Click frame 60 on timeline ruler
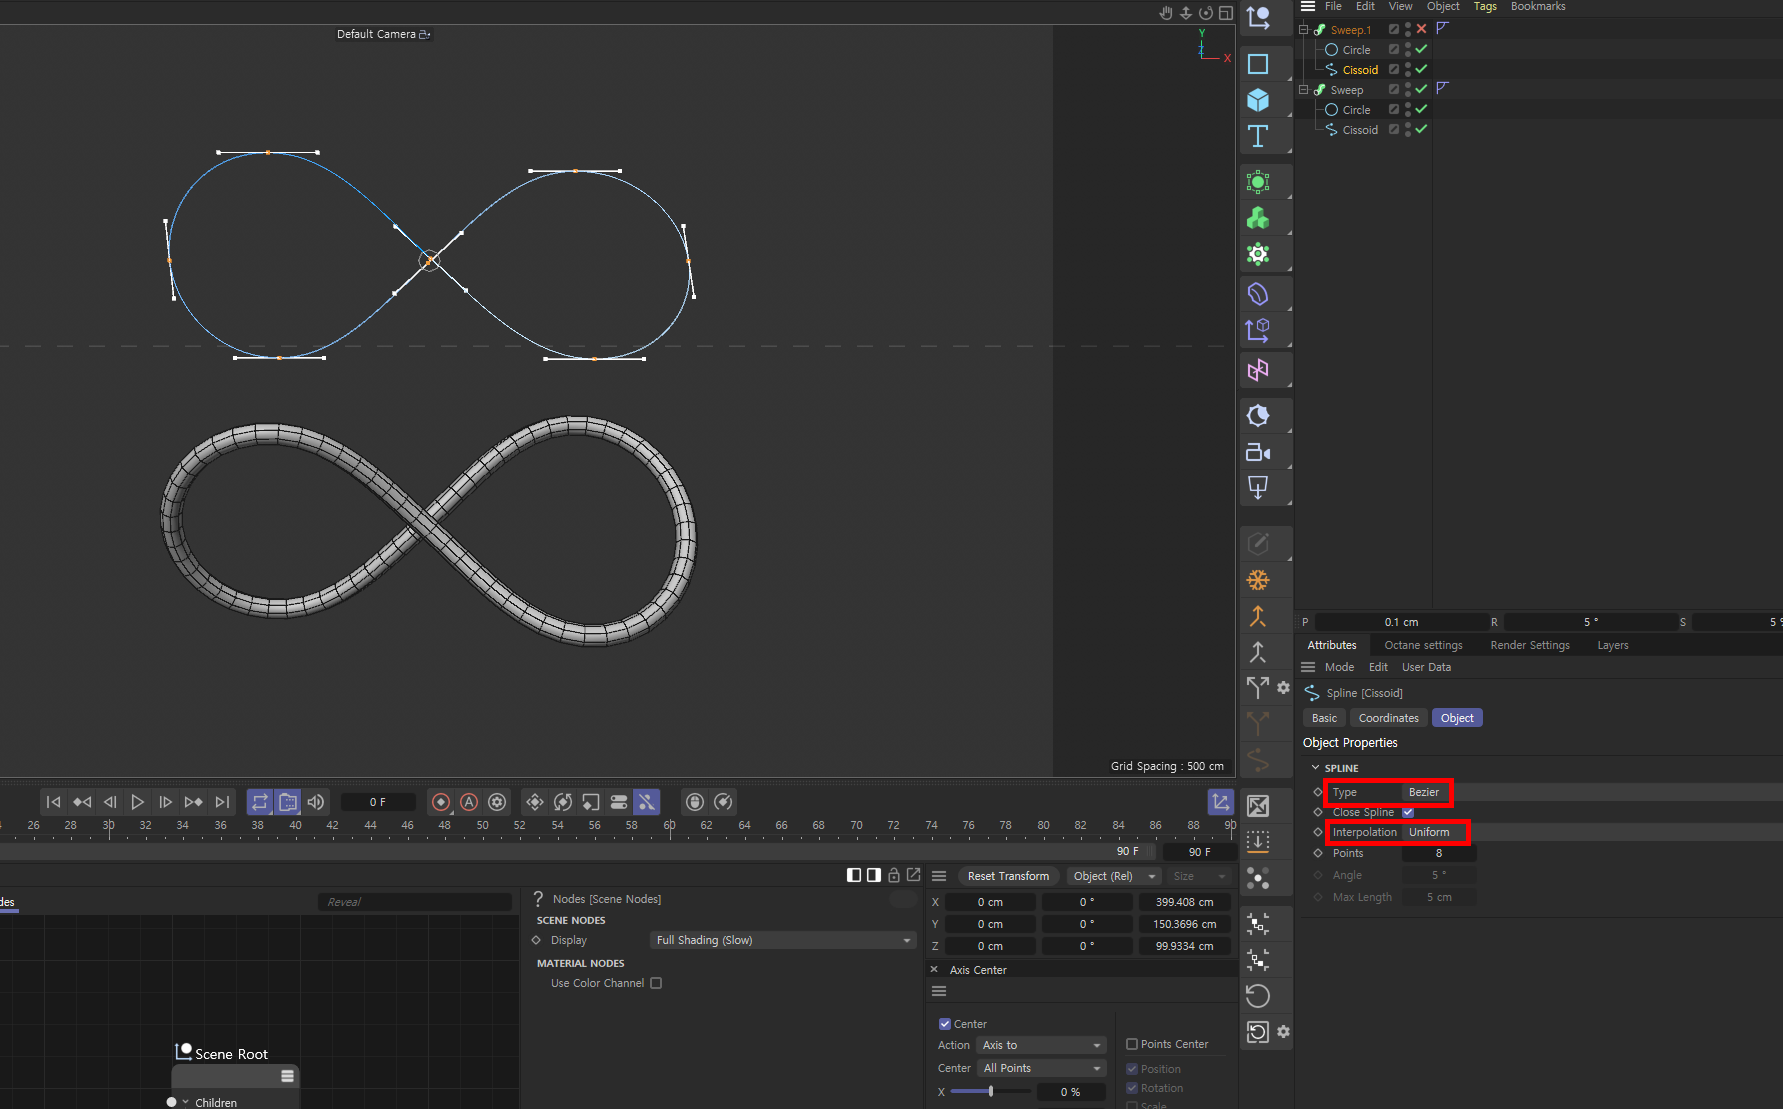1783x1109 pixels. pyautogui.click(x=669, y=826)
